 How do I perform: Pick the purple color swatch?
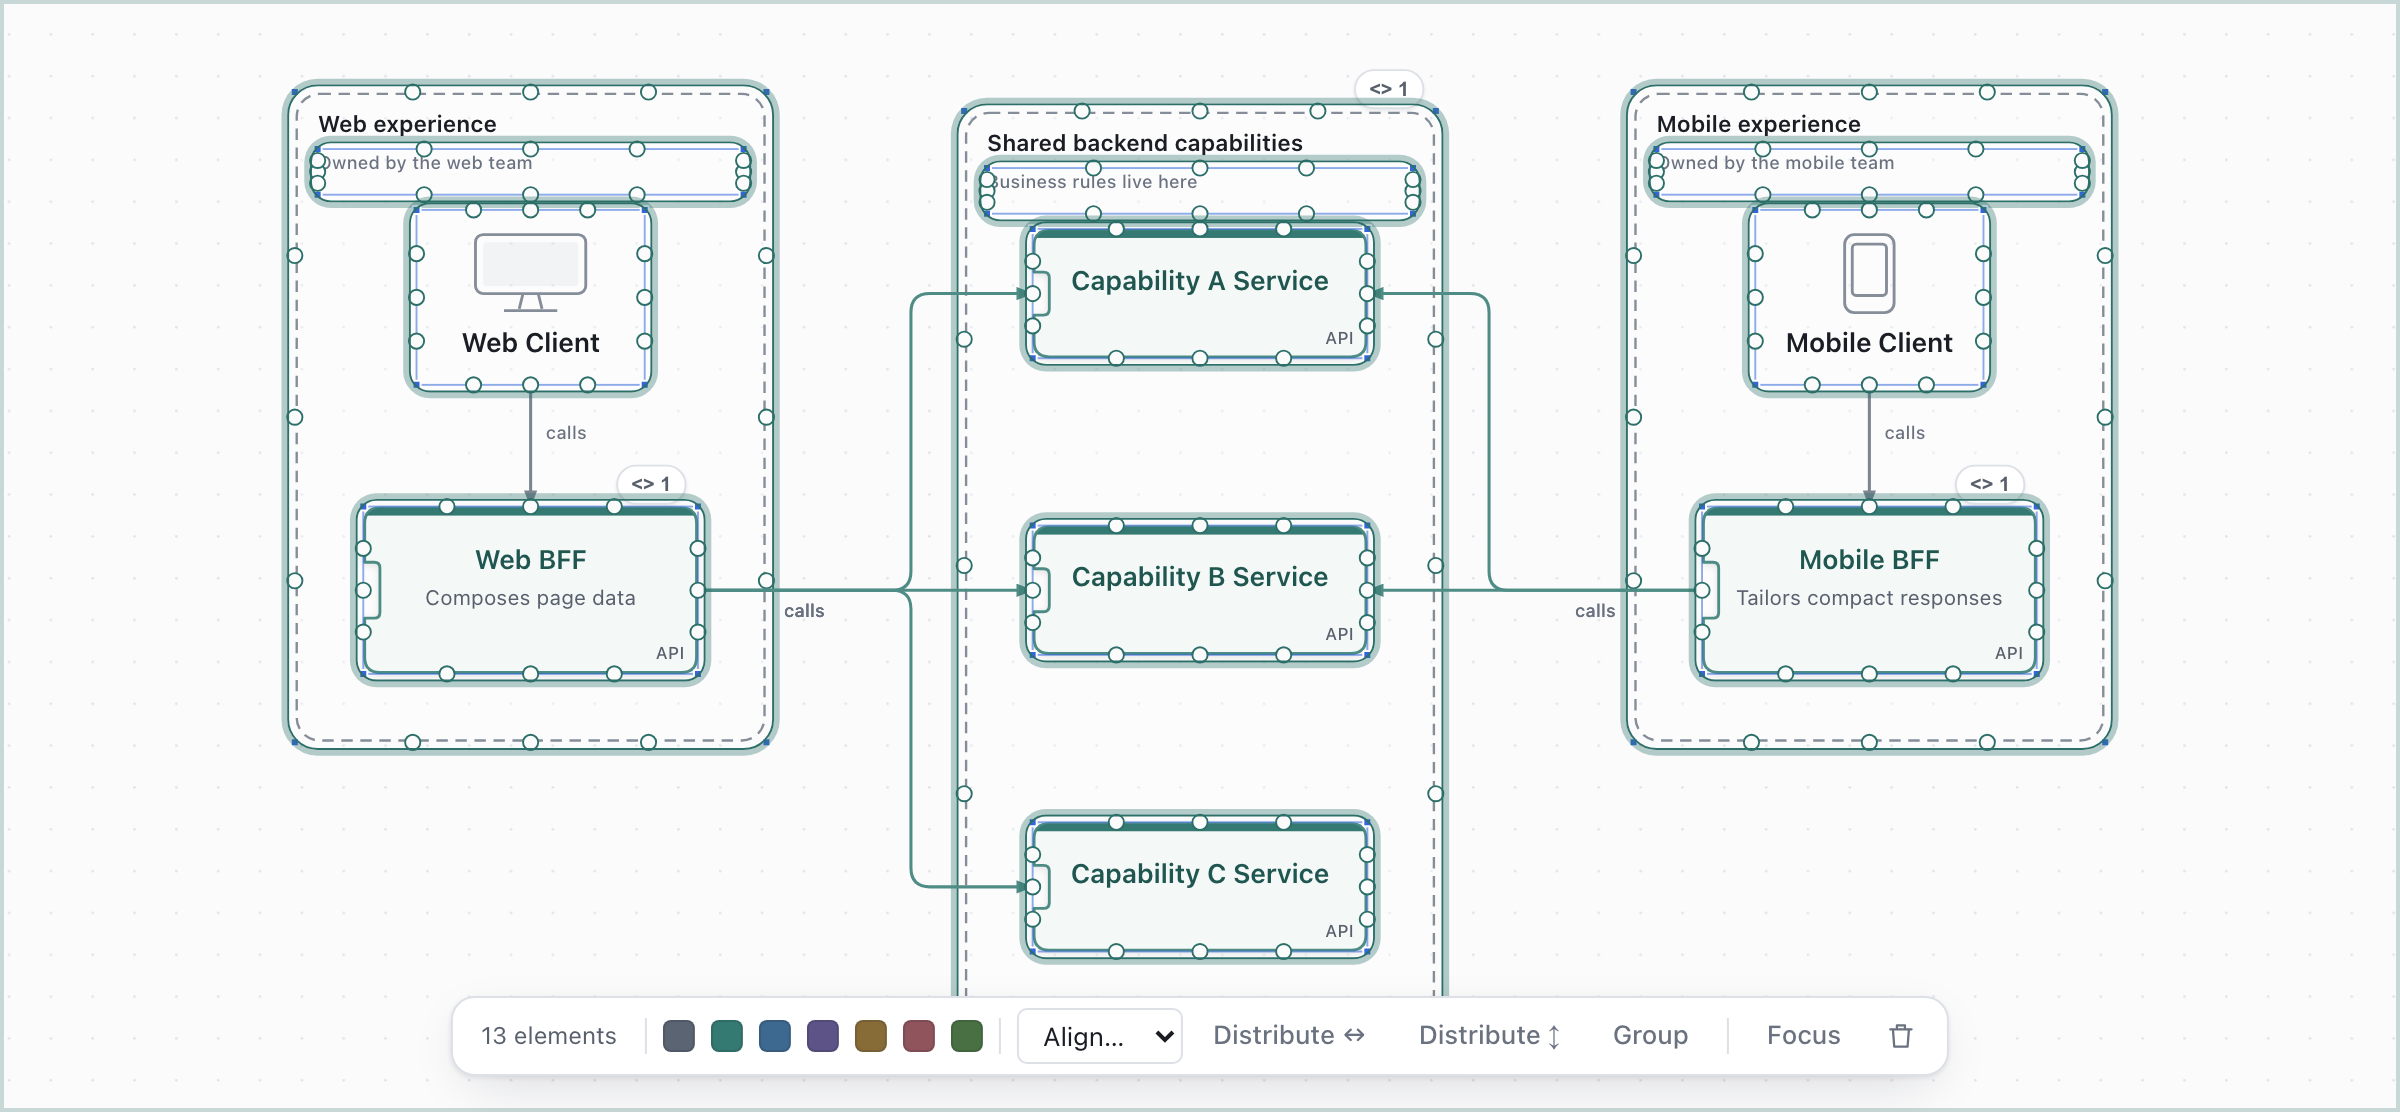click(823, 1036)
